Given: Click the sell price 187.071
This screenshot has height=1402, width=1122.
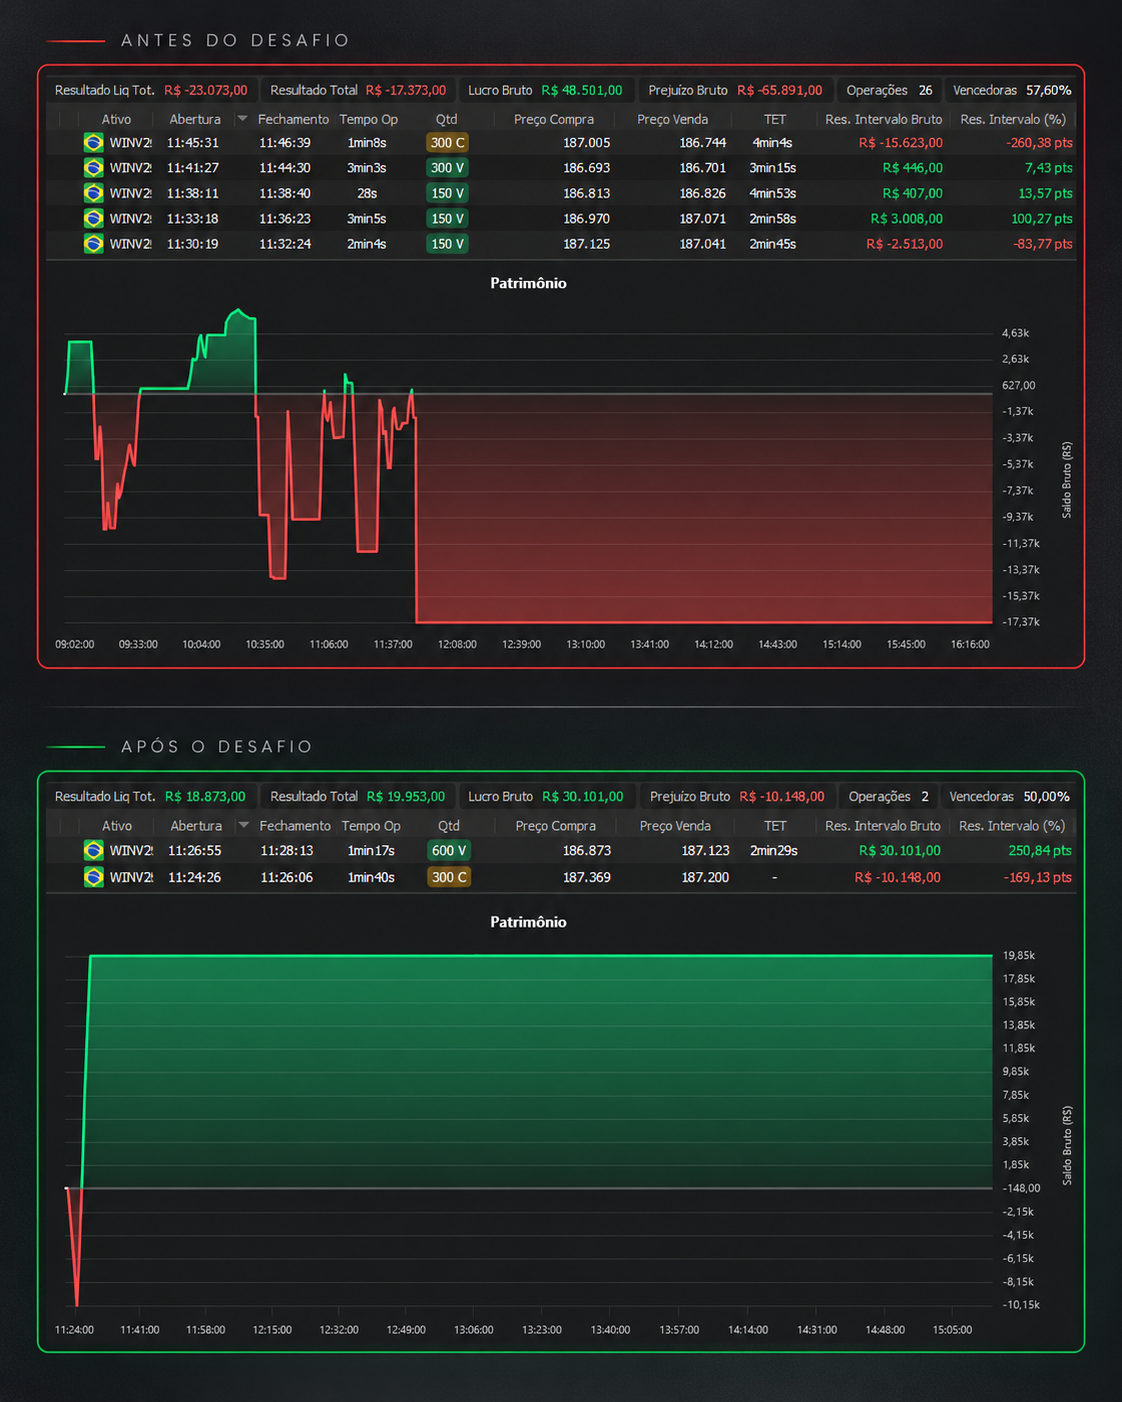Looking at the screenshot, I should click(x=703, y=218).
